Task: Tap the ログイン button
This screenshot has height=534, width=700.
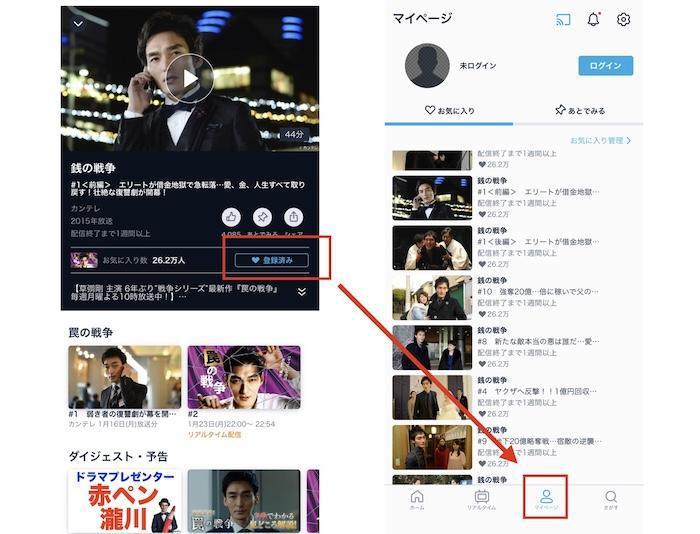Action: coord(605,66)
